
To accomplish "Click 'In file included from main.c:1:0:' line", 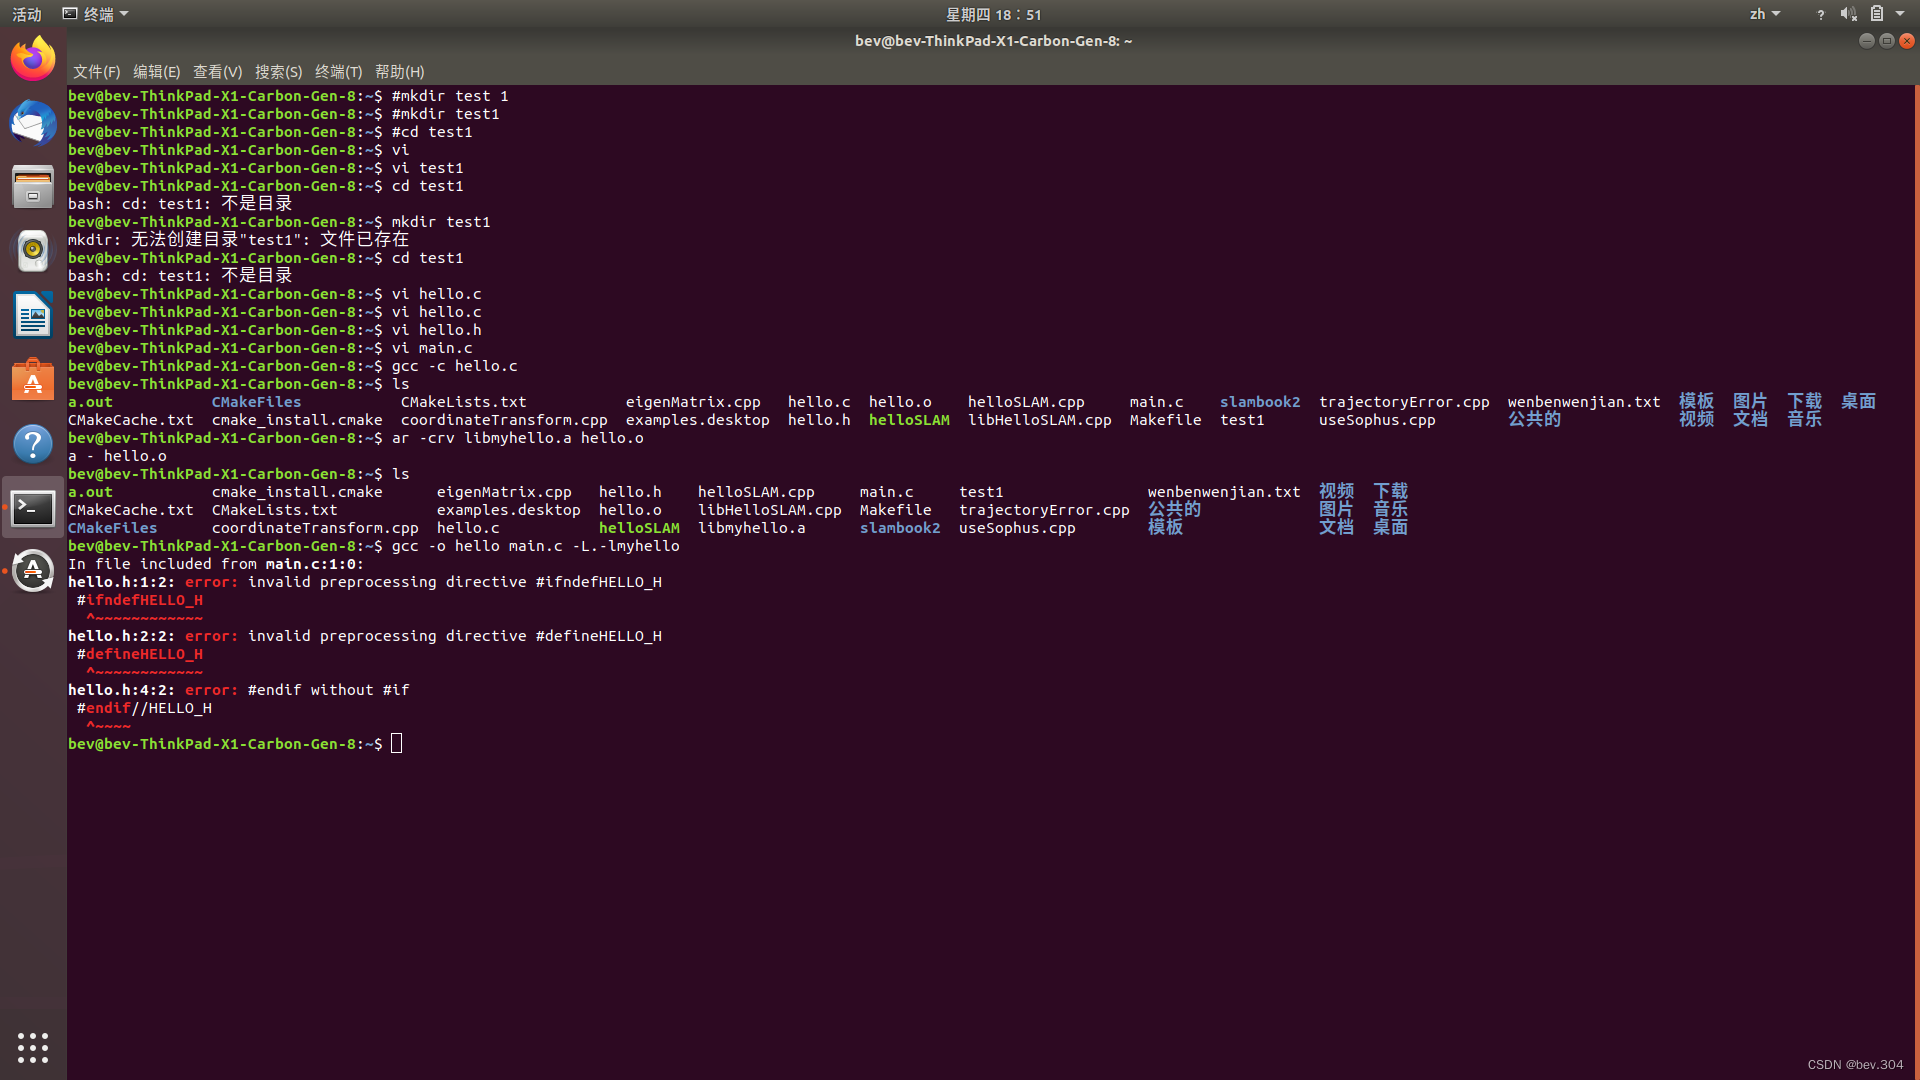I will pos(216,564).
